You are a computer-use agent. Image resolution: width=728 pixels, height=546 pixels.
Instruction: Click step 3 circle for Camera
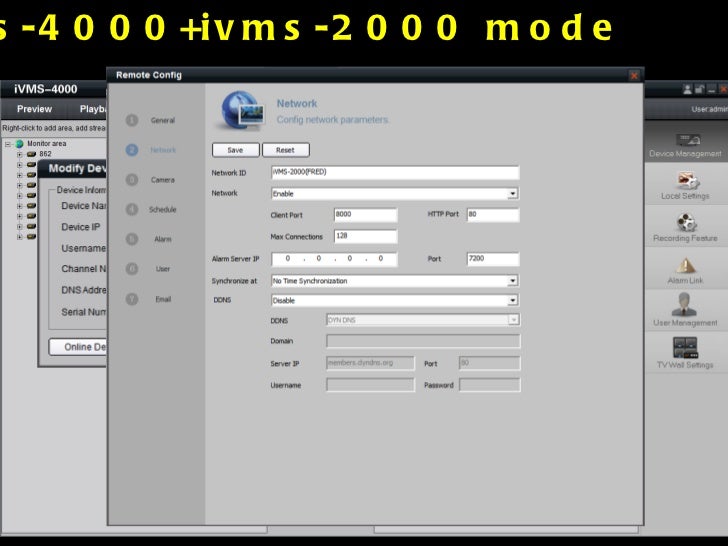(132, 180)
